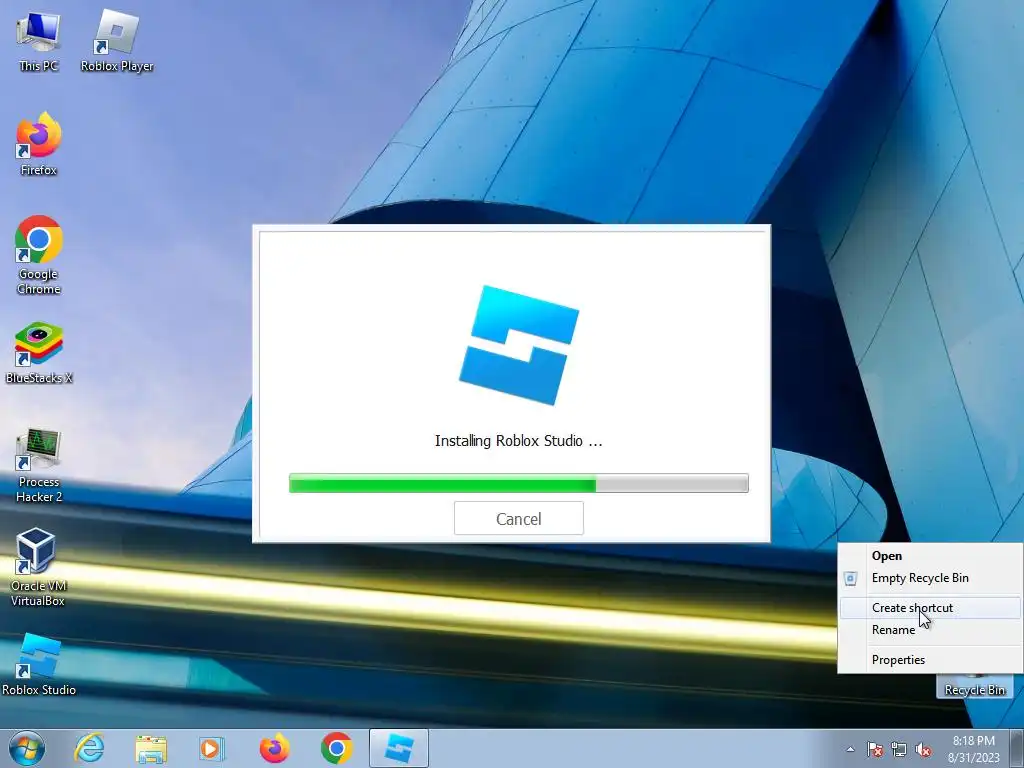Choose Create shortcut in context menu

tap(931, 608)
